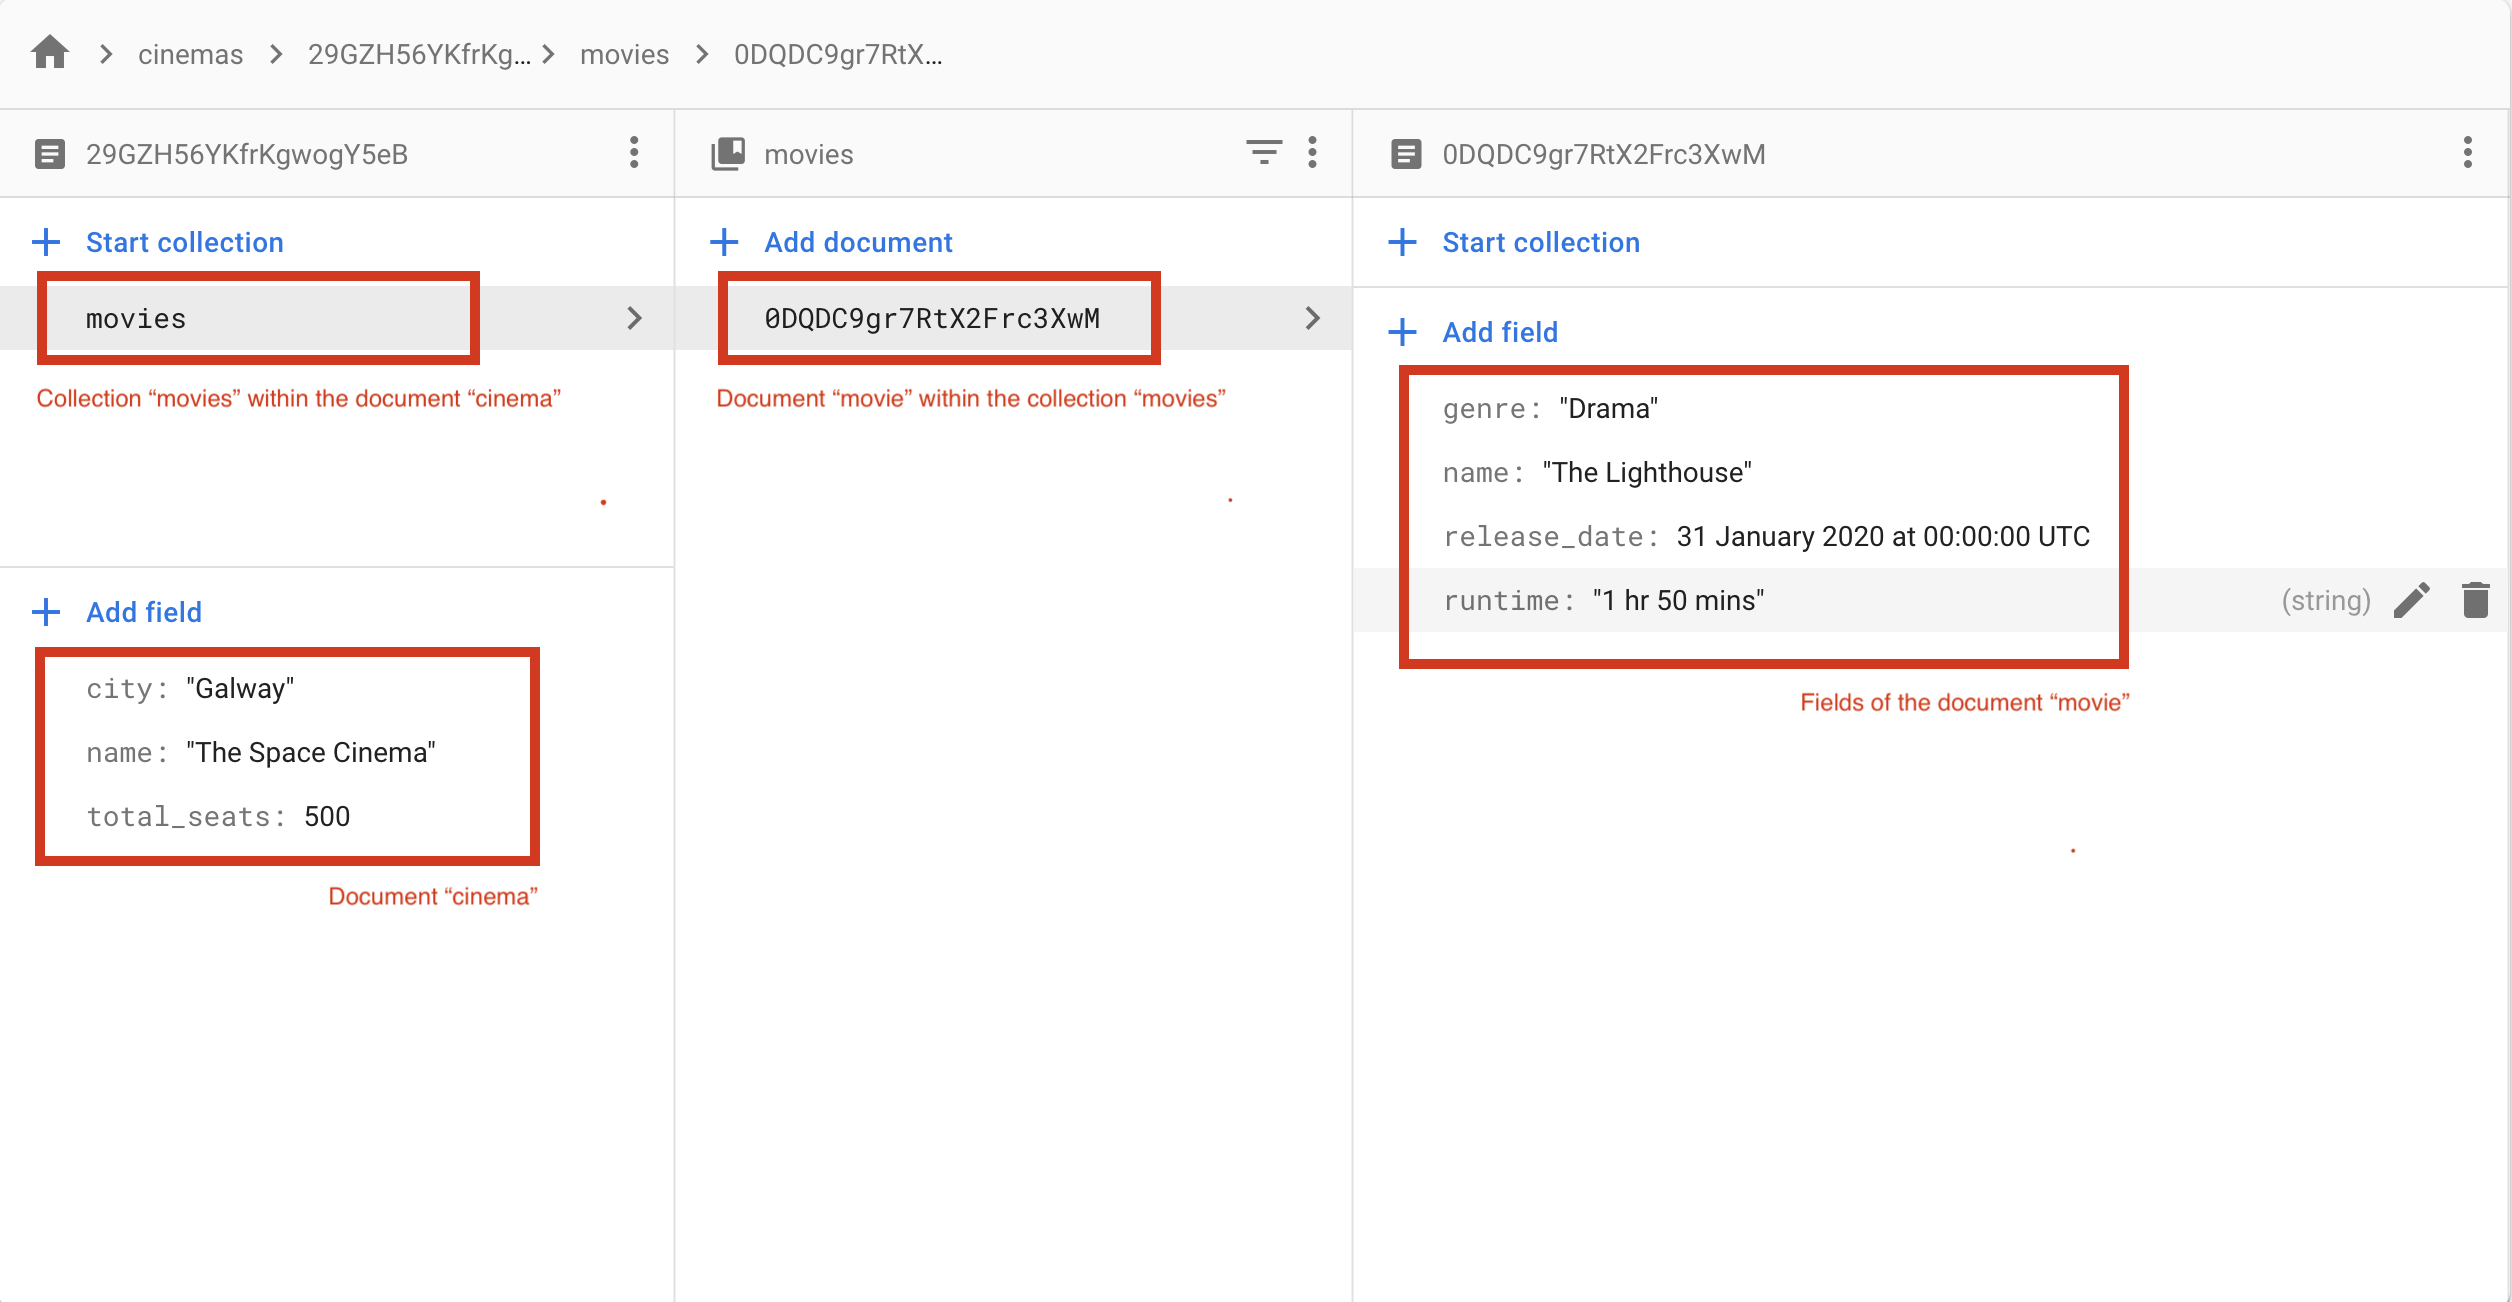The height and width of the screenshot is (1302, 2512).
Task: Edit the runtime field with pencil icon
Action: coord(2411,600)
